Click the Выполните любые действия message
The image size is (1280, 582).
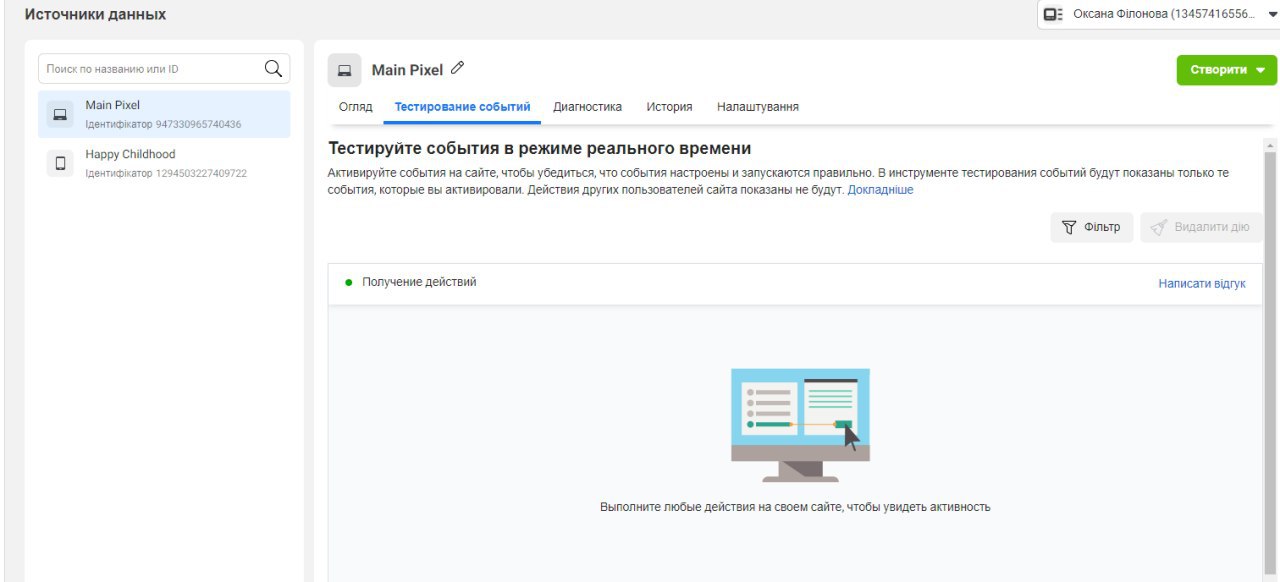point(795,507)
